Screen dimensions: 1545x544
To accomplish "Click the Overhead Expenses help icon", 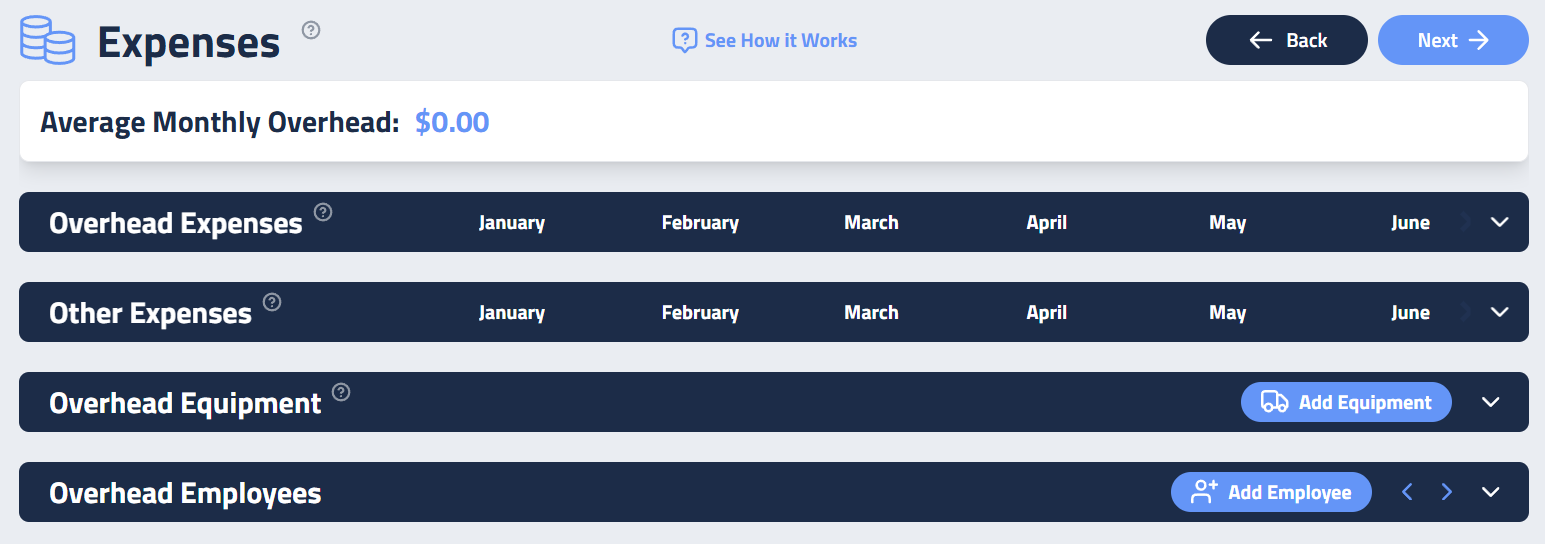I will (x=323, y=212).
